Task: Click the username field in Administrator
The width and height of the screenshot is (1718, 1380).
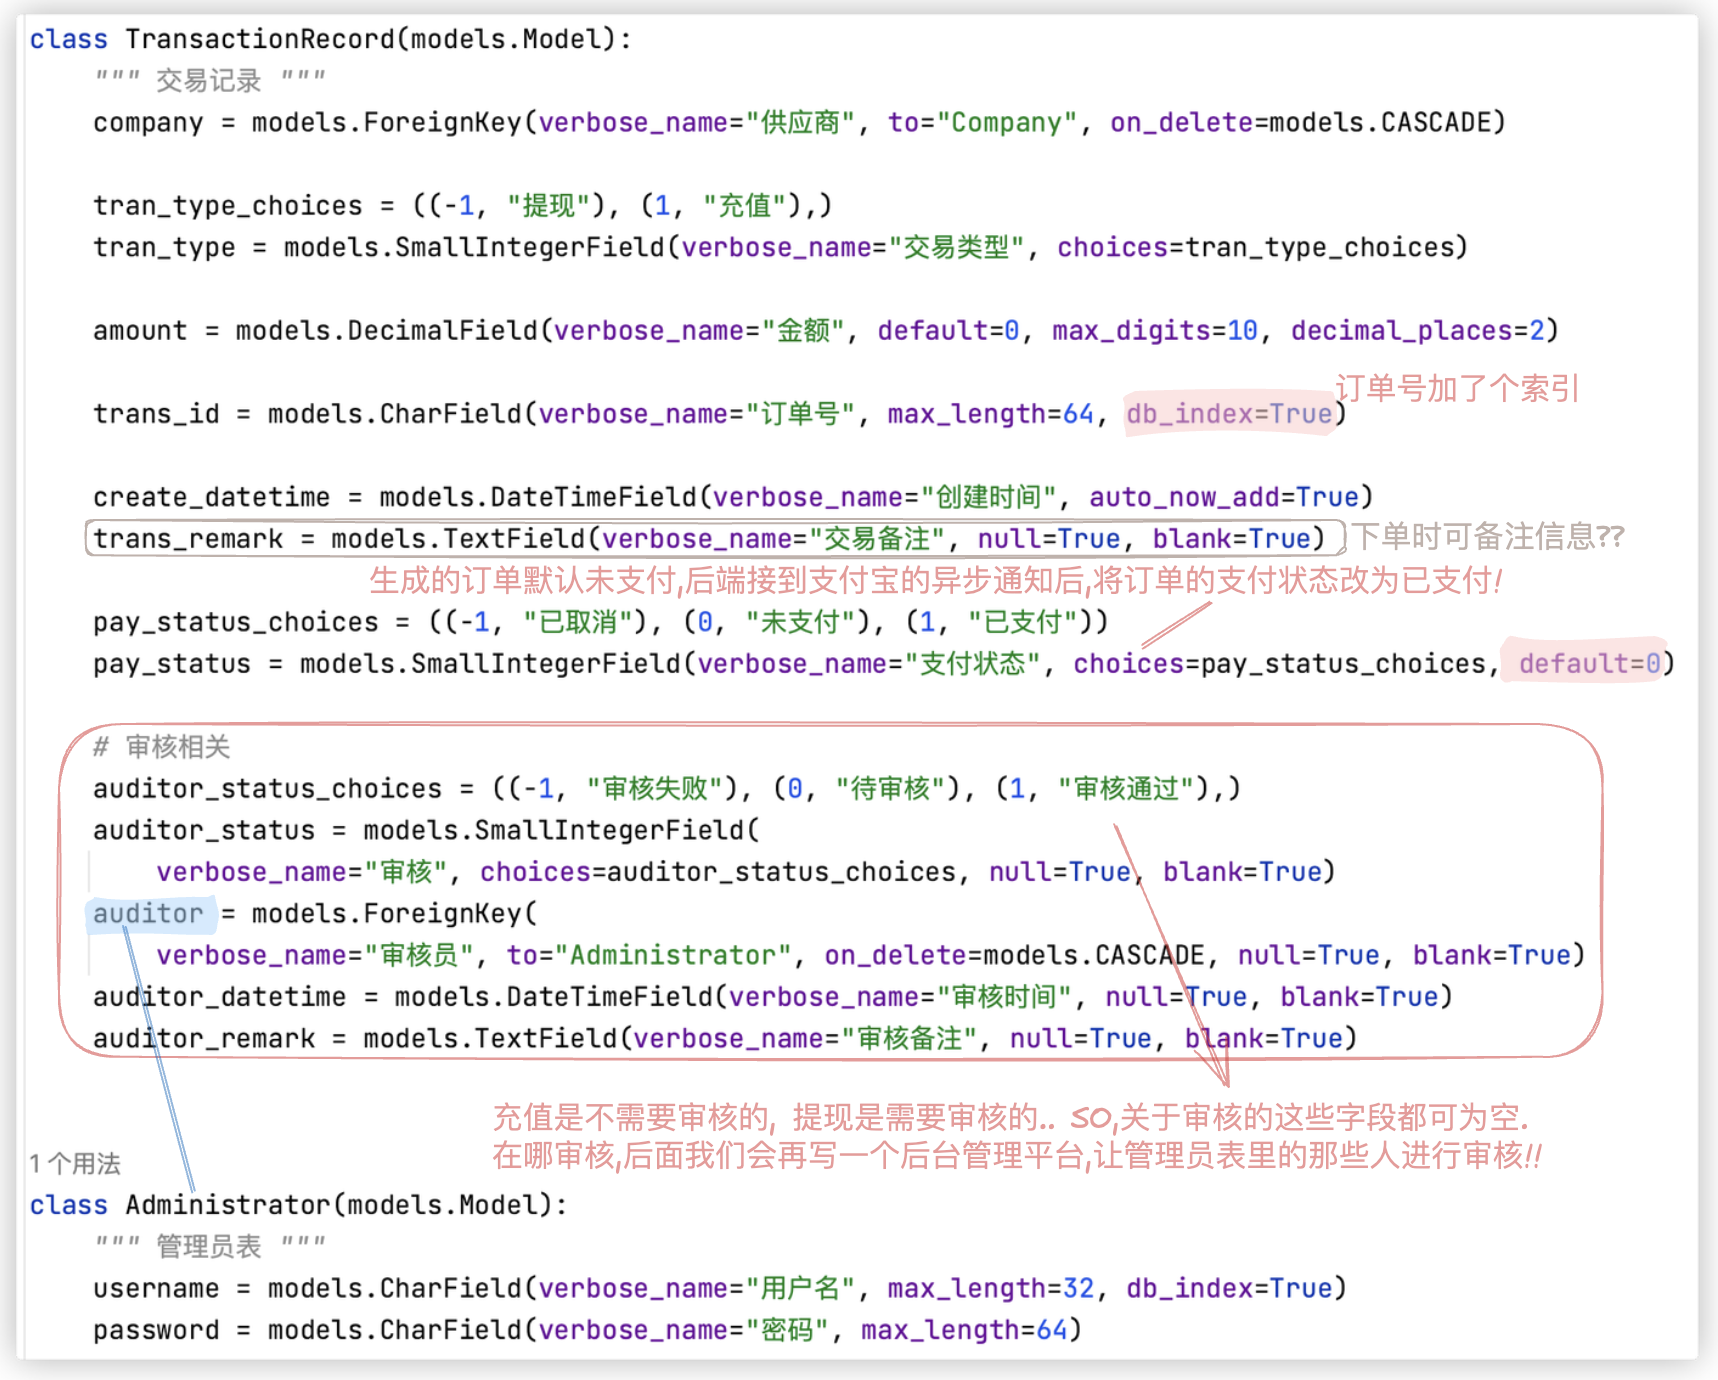Action: pos(156,1288)
